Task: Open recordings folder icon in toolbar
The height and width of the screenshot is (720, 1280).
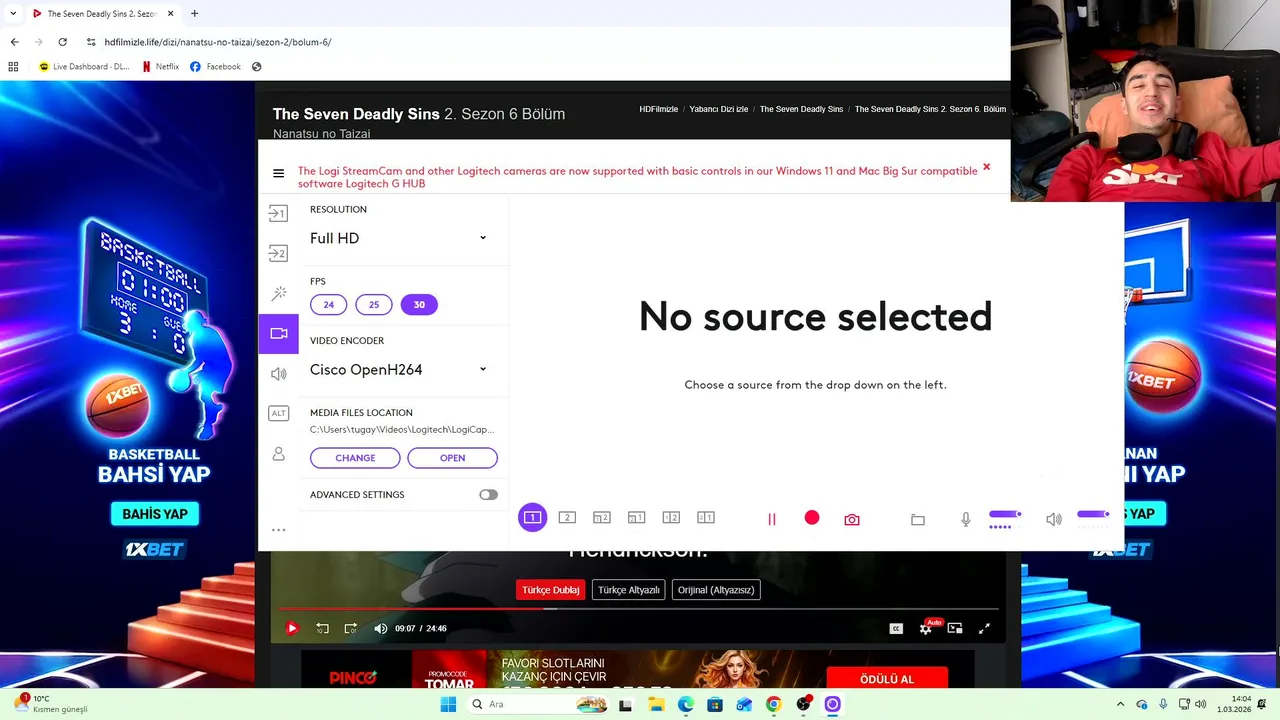Action: click(x=918, y=519)
